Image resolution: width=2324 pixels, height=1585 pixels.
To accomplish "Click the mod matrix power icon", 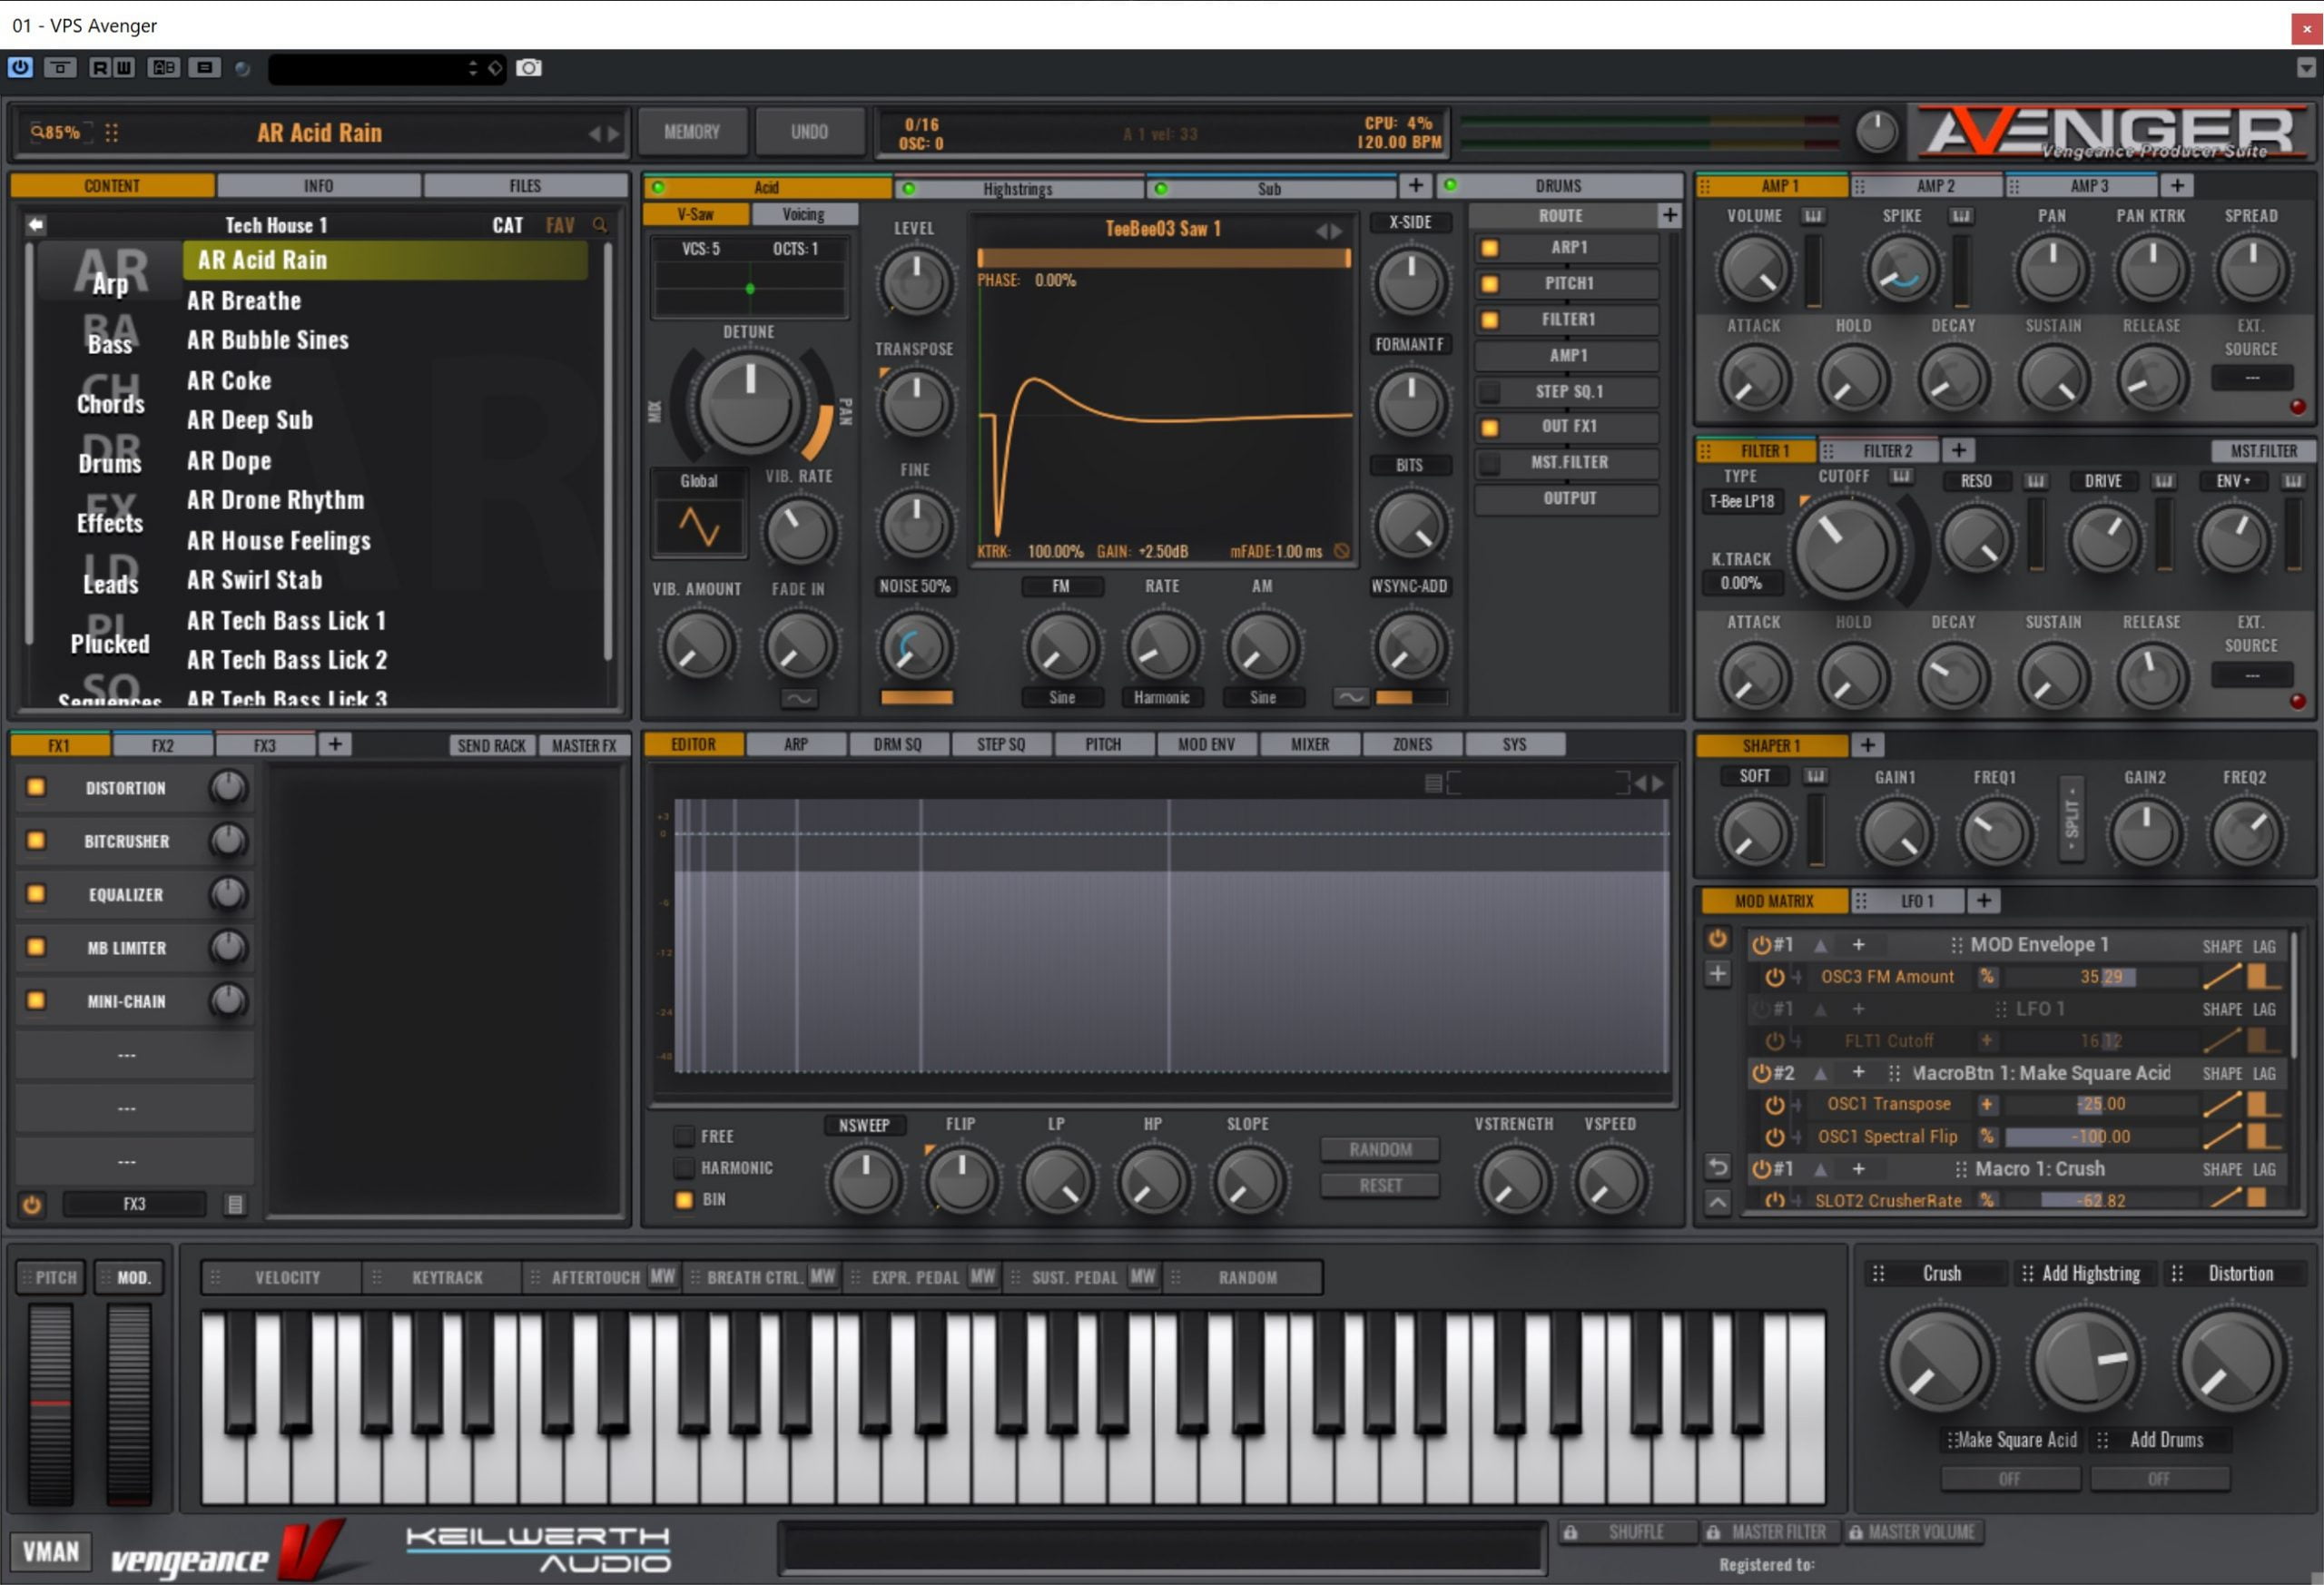I will [1717, 939].
